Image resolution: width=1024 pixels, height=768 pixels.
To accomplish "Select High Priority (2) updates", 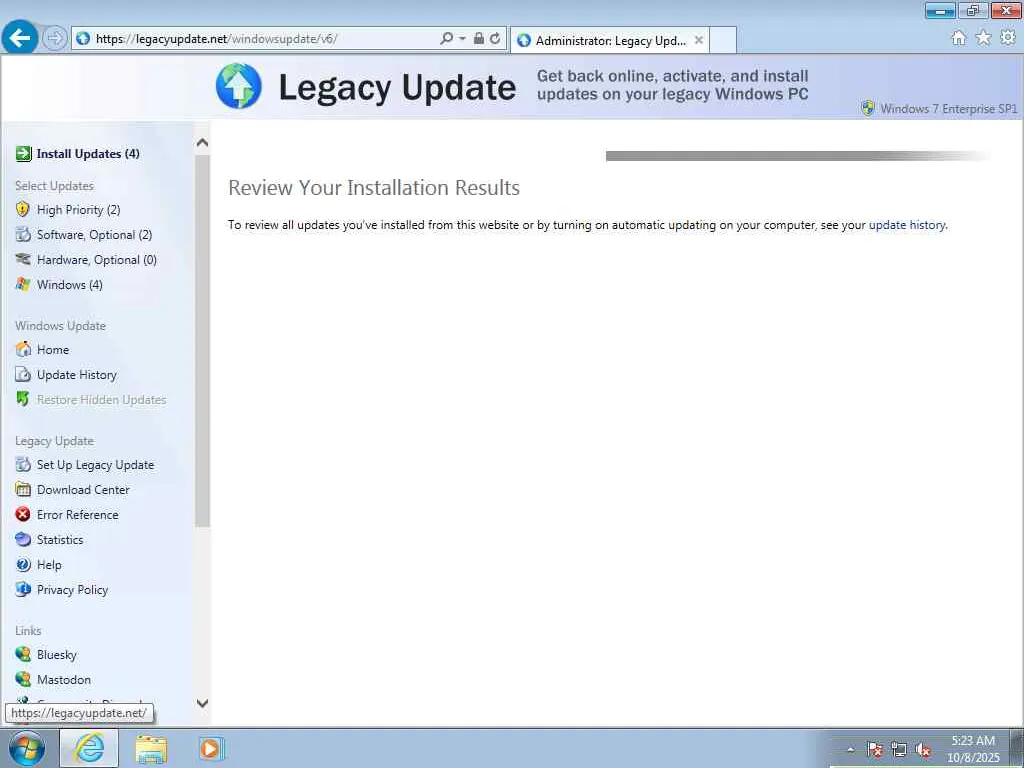I will [78, 210].
